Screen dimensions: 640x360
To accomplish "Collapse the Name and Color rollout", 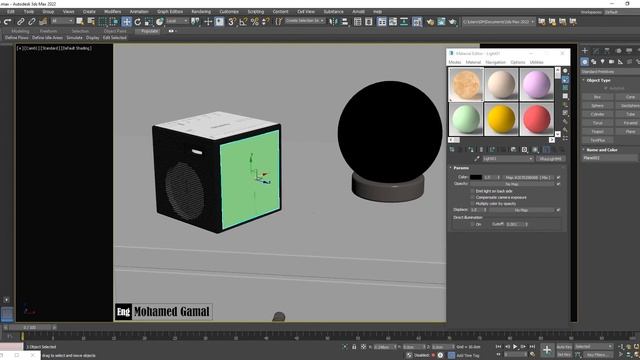I will pyautogui.click(x=602, y=150).
